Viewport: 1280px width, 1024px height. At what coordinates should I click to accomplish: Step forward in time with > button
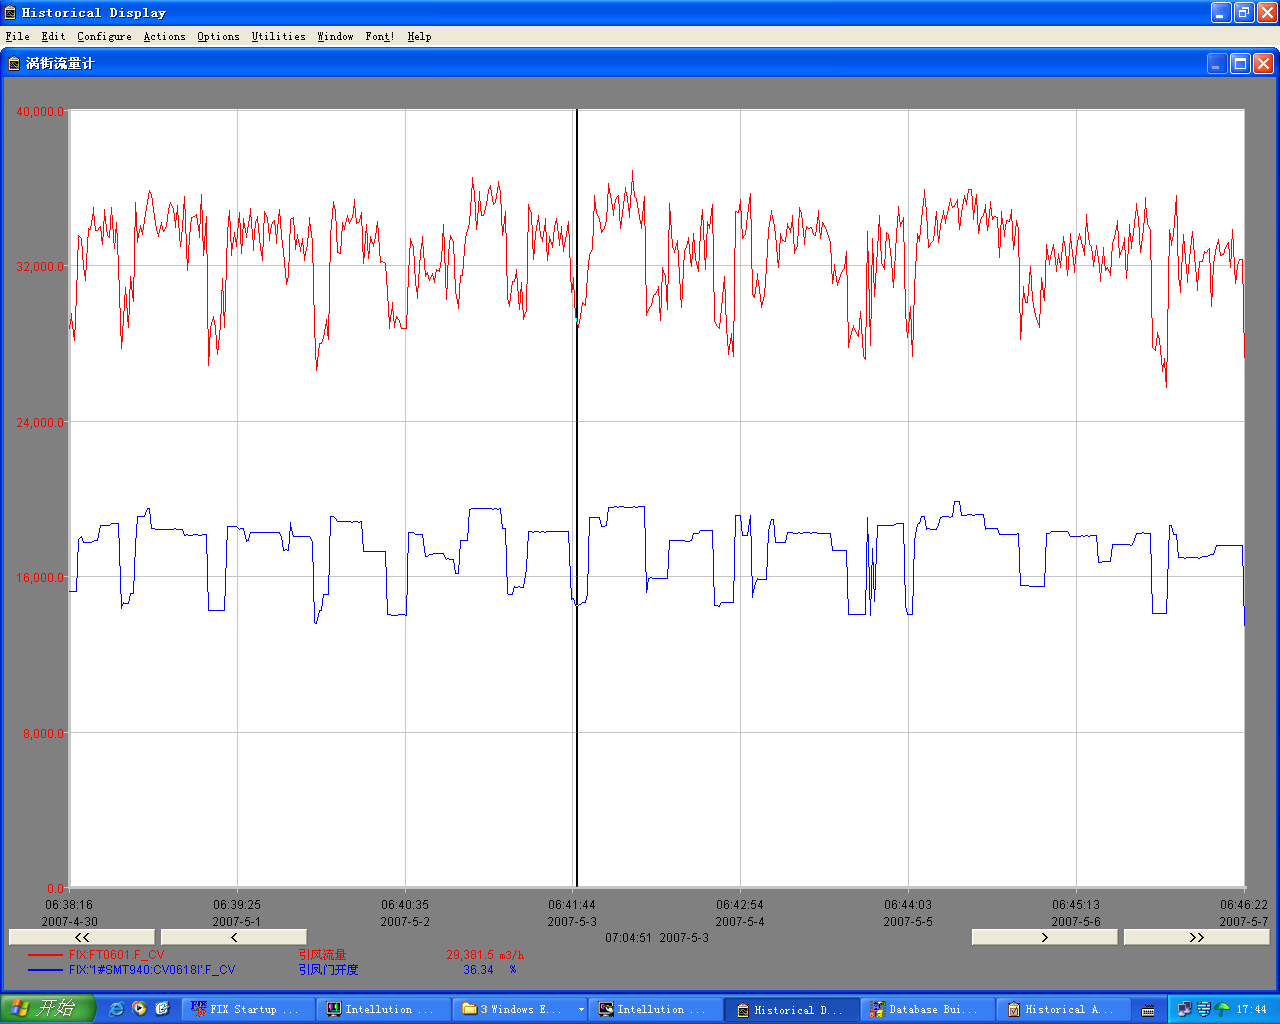pos(1044,937)
